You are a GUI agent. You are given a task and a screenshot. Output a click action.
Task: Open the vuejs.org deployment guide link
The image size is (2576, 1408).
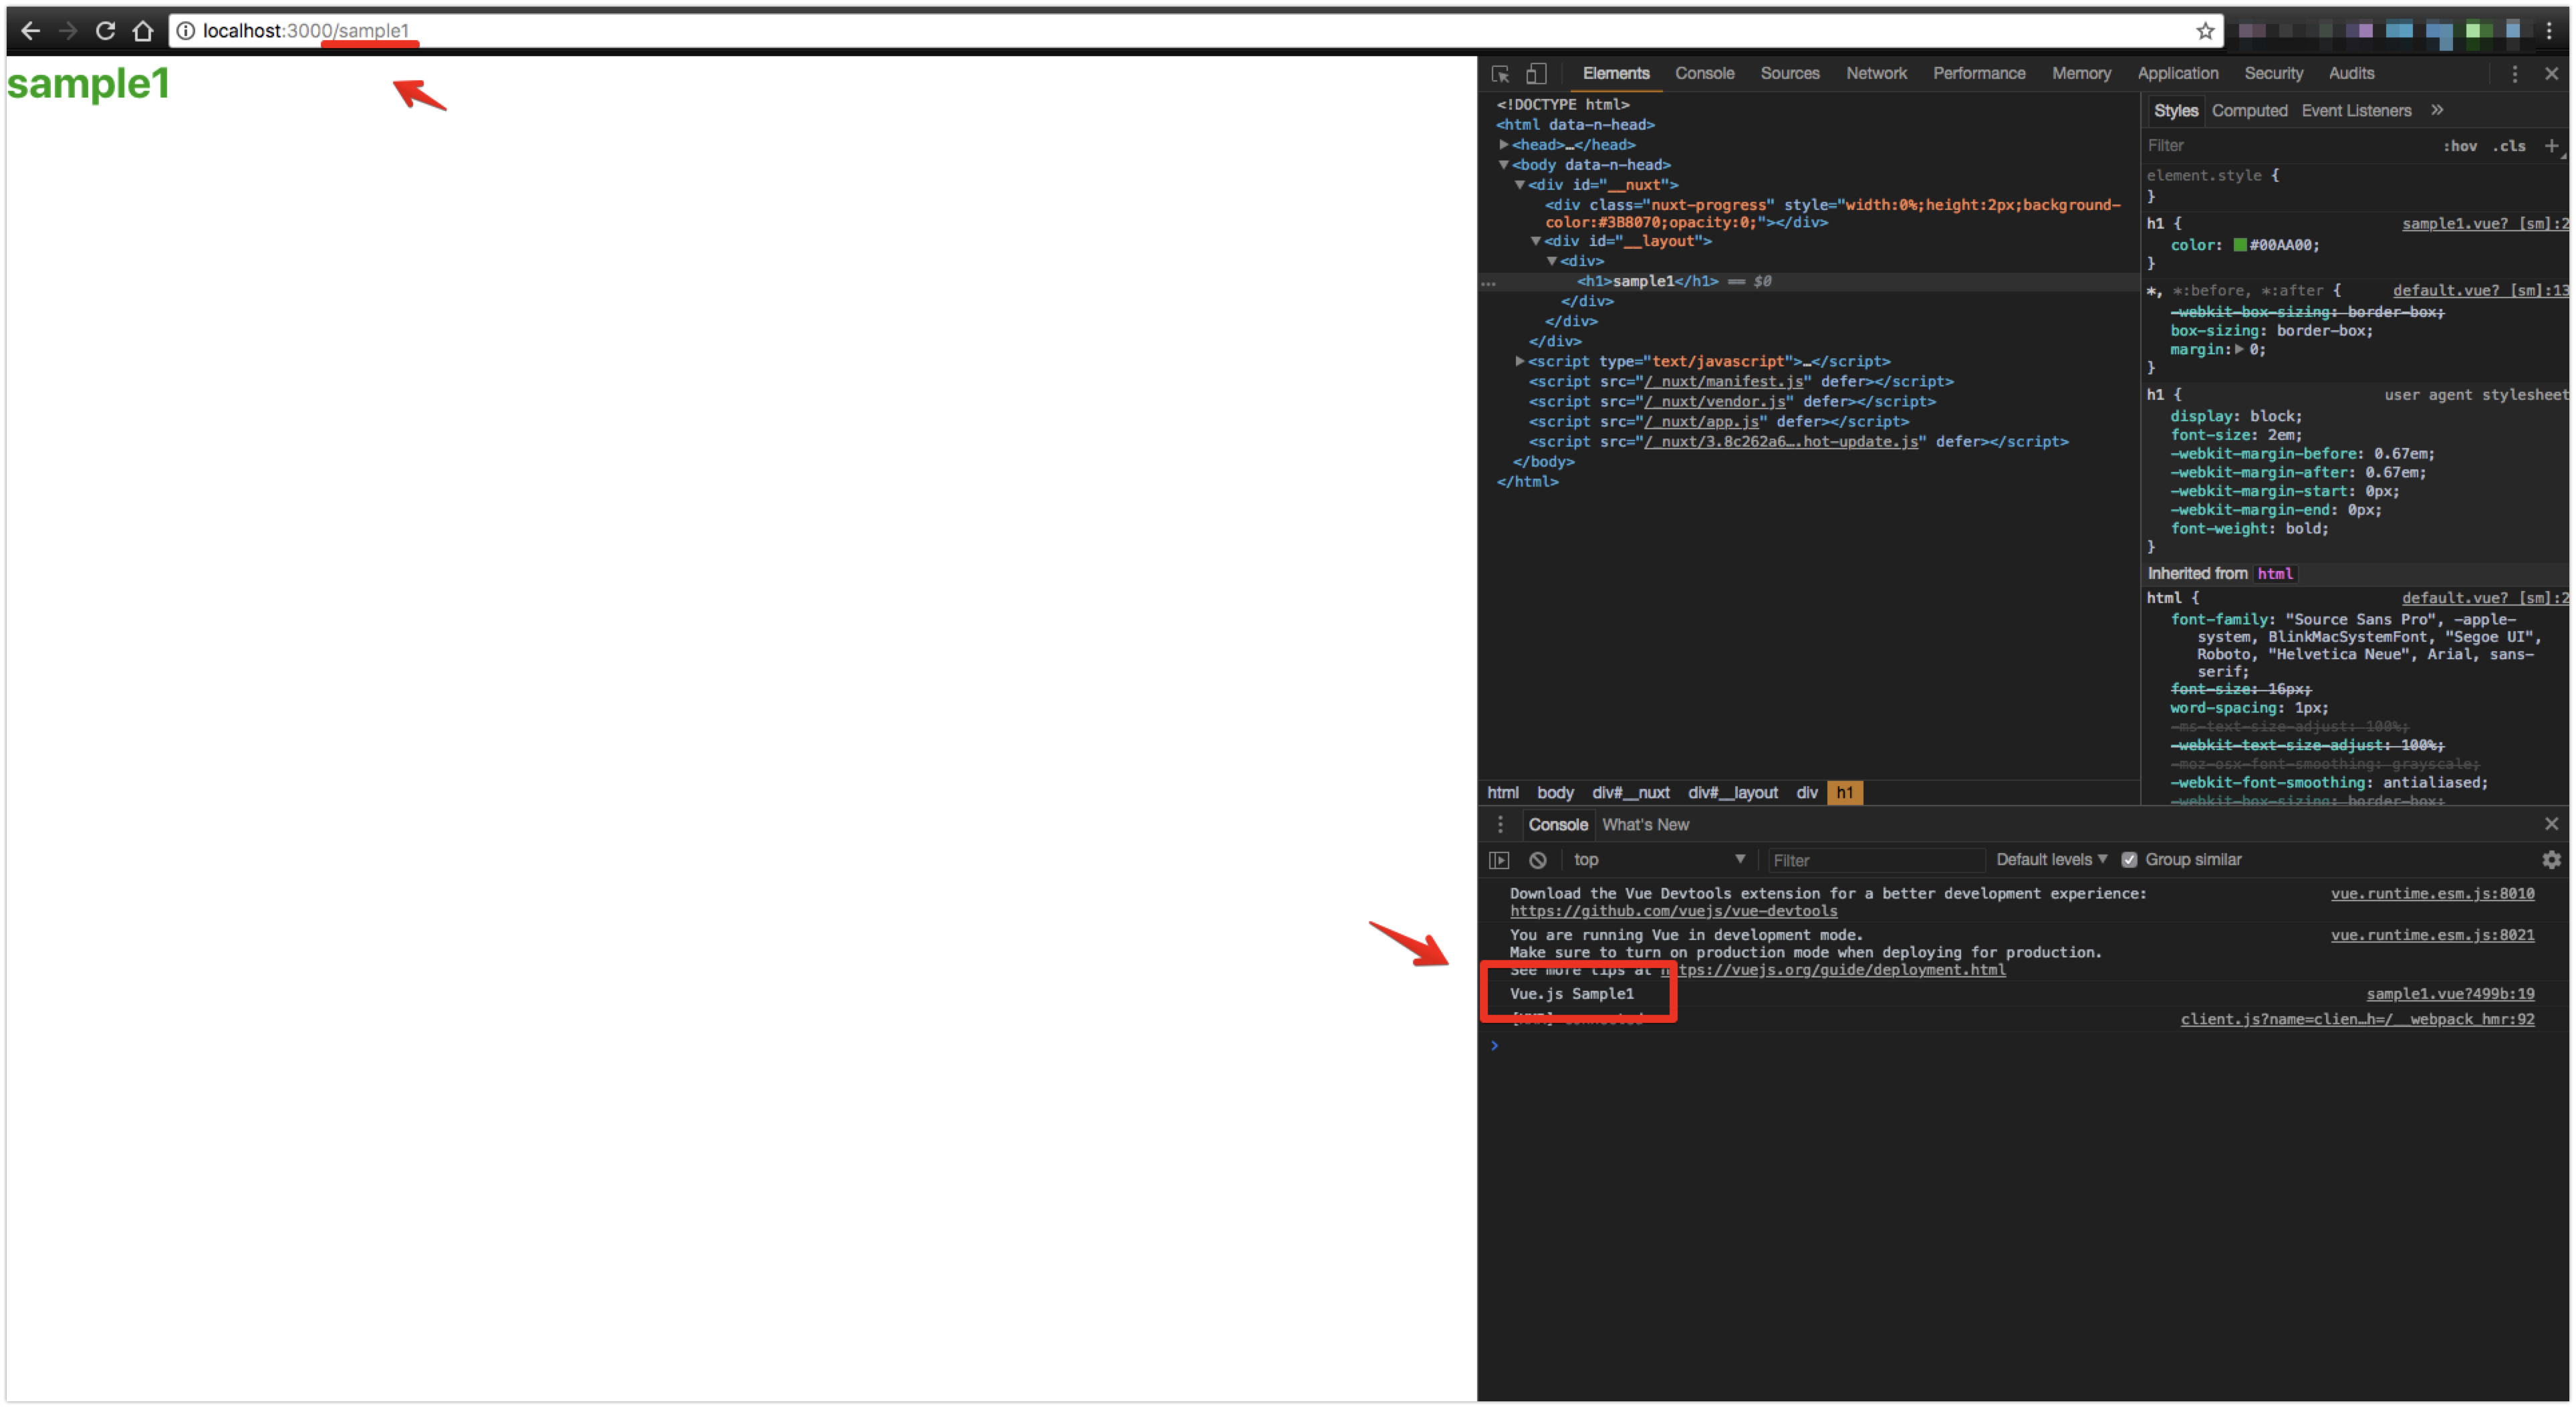[1833, 970]
